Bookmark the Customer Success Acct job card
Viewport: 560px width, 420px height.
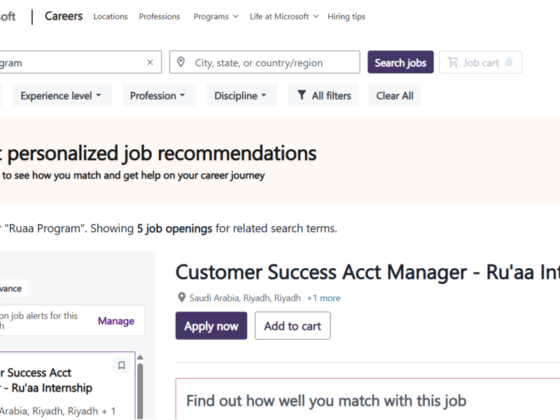point(121,365)
